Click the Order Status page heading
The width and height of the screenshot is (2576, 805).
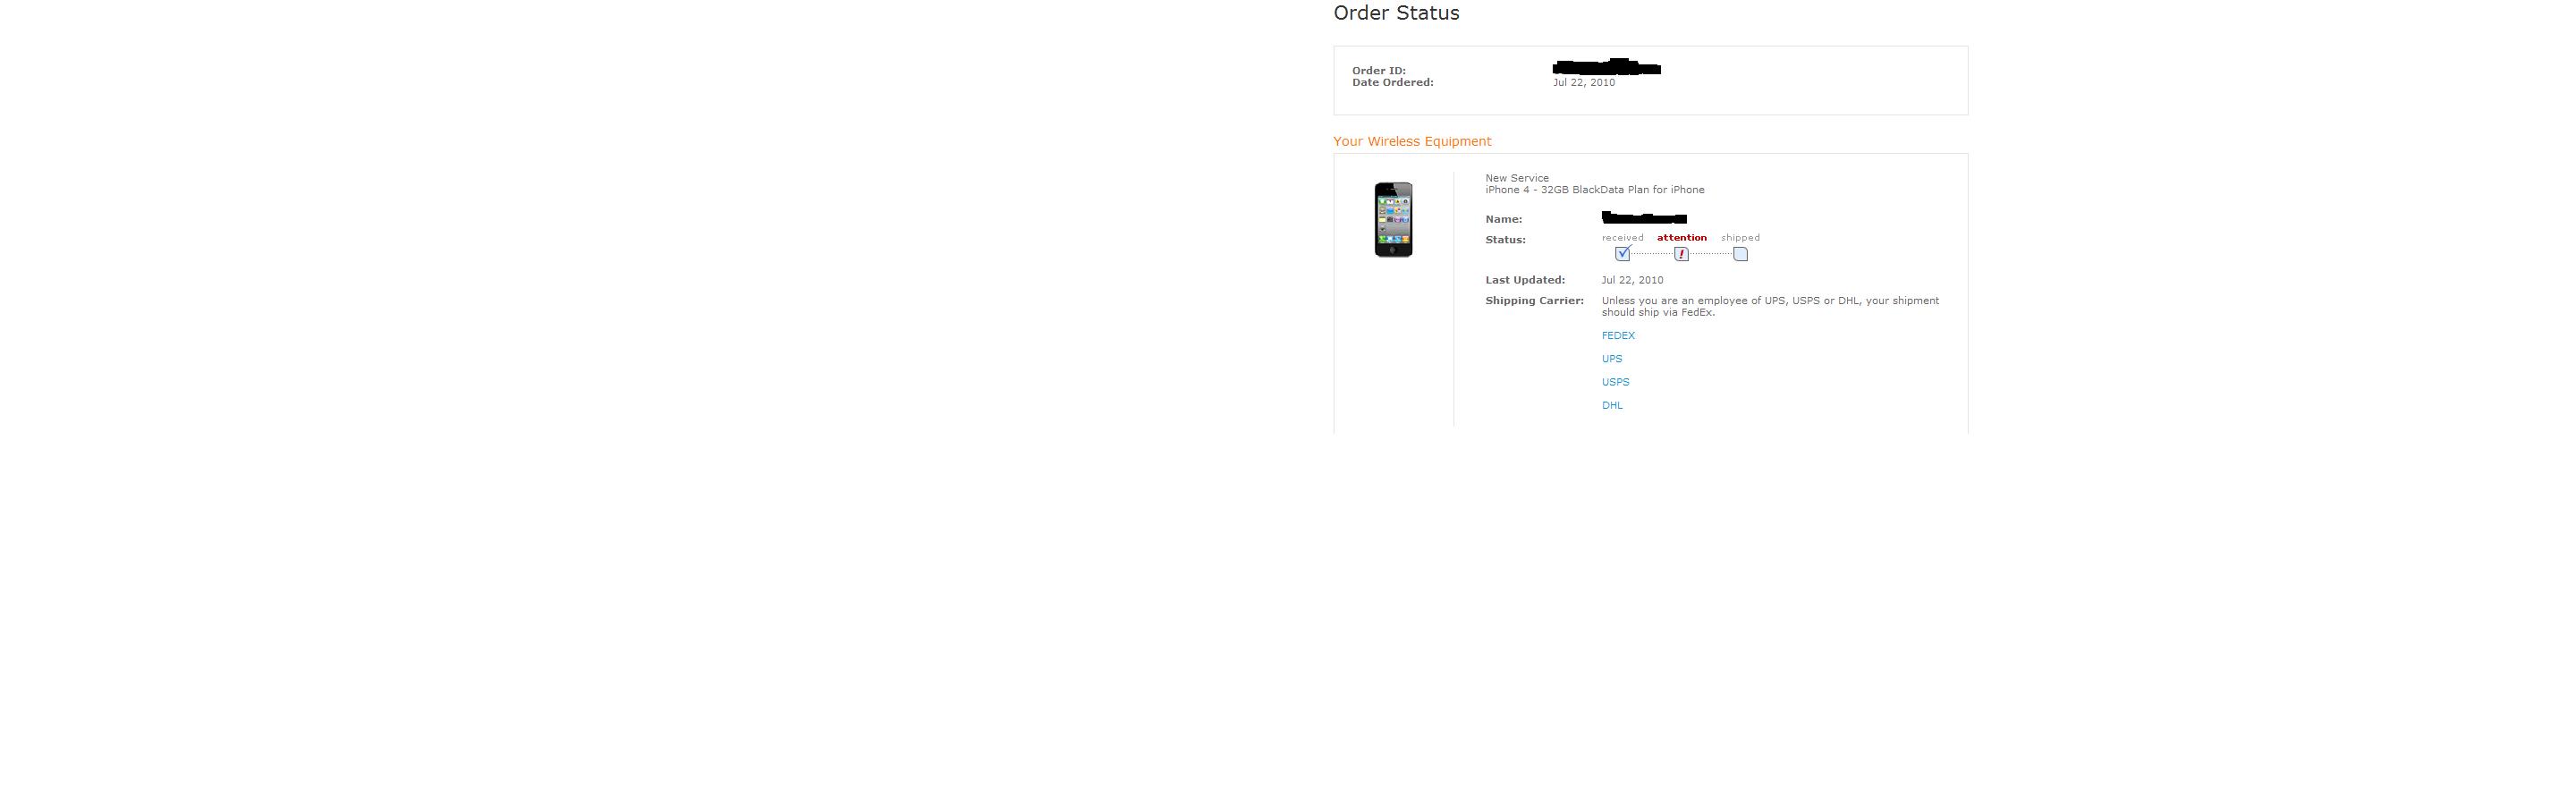pyautogui.click(x=1396, y=13)
